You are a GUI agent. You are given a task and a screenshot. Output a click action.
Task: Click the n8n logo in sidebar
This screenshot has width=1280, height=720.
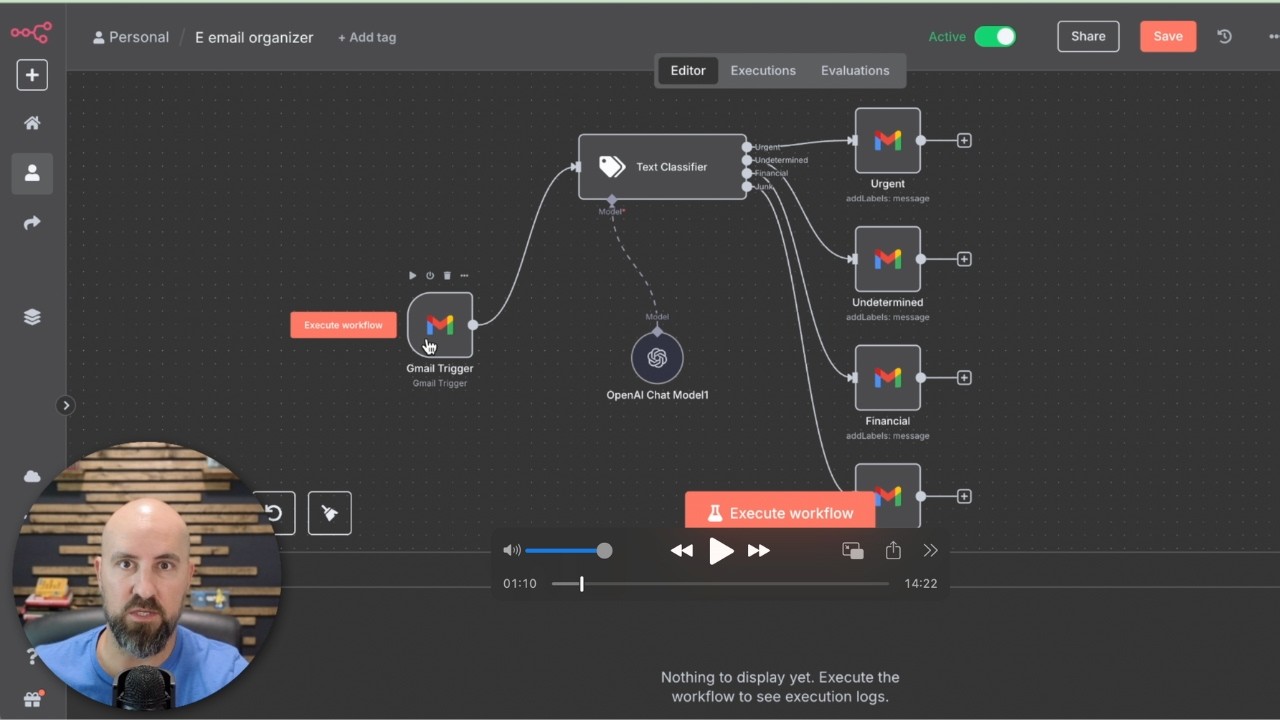pos(30,33)
